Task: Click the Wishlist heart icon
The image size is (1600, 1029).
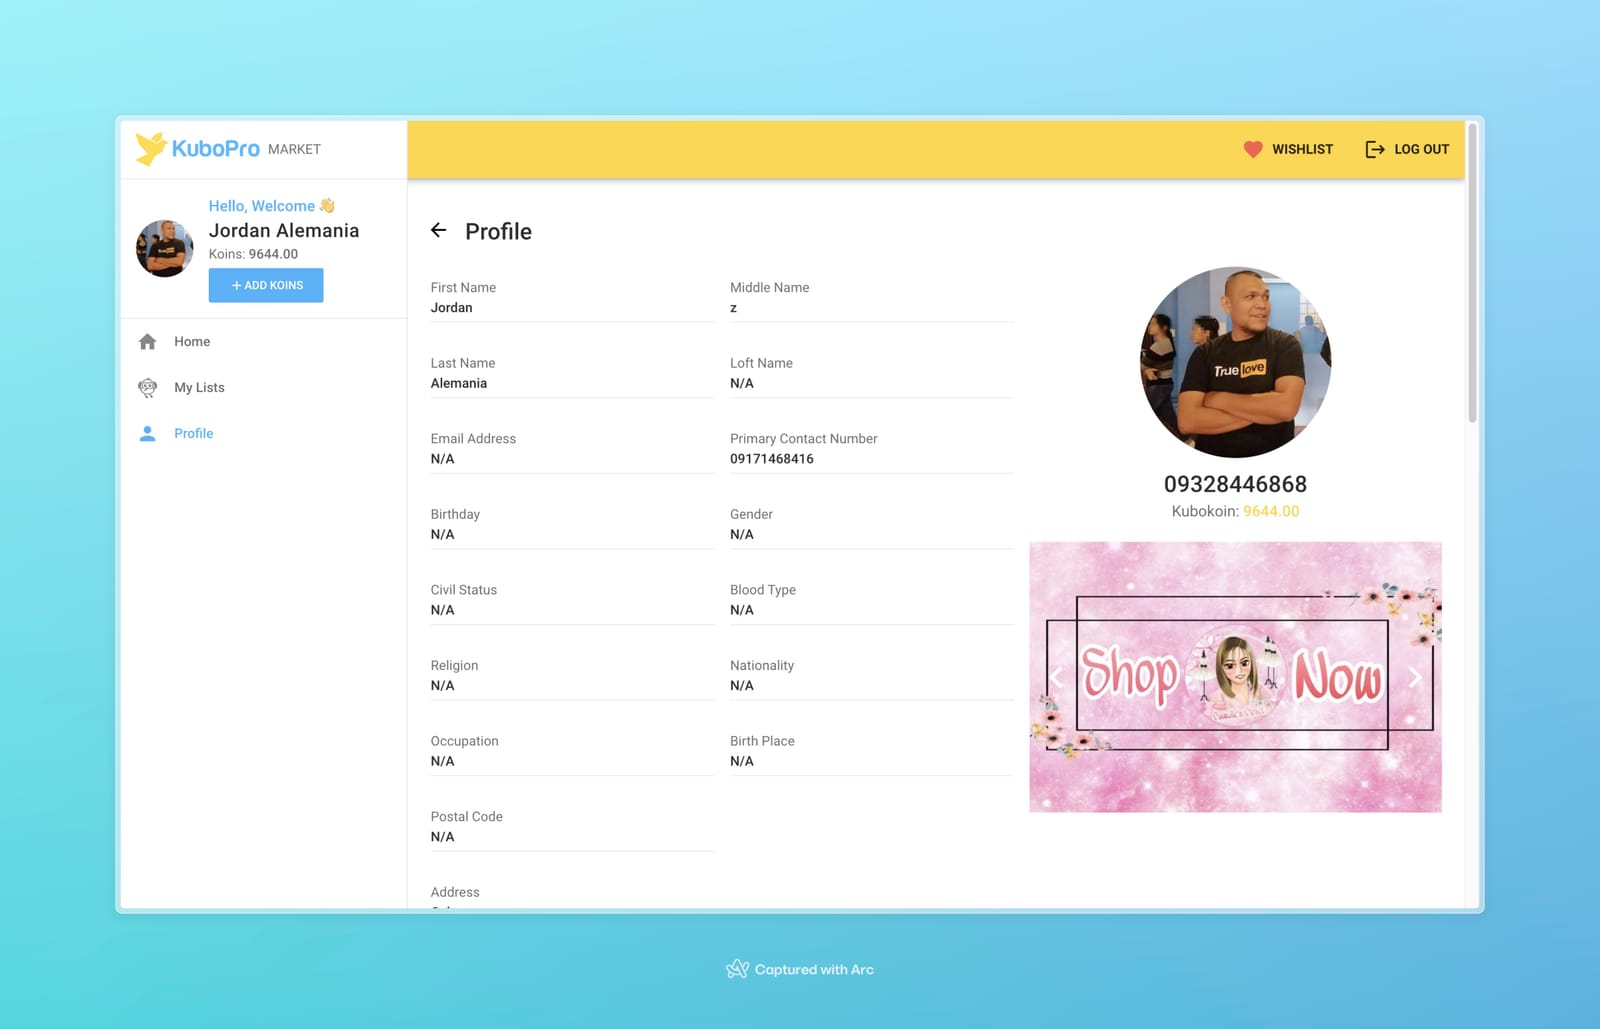Action: point(1252,148)
